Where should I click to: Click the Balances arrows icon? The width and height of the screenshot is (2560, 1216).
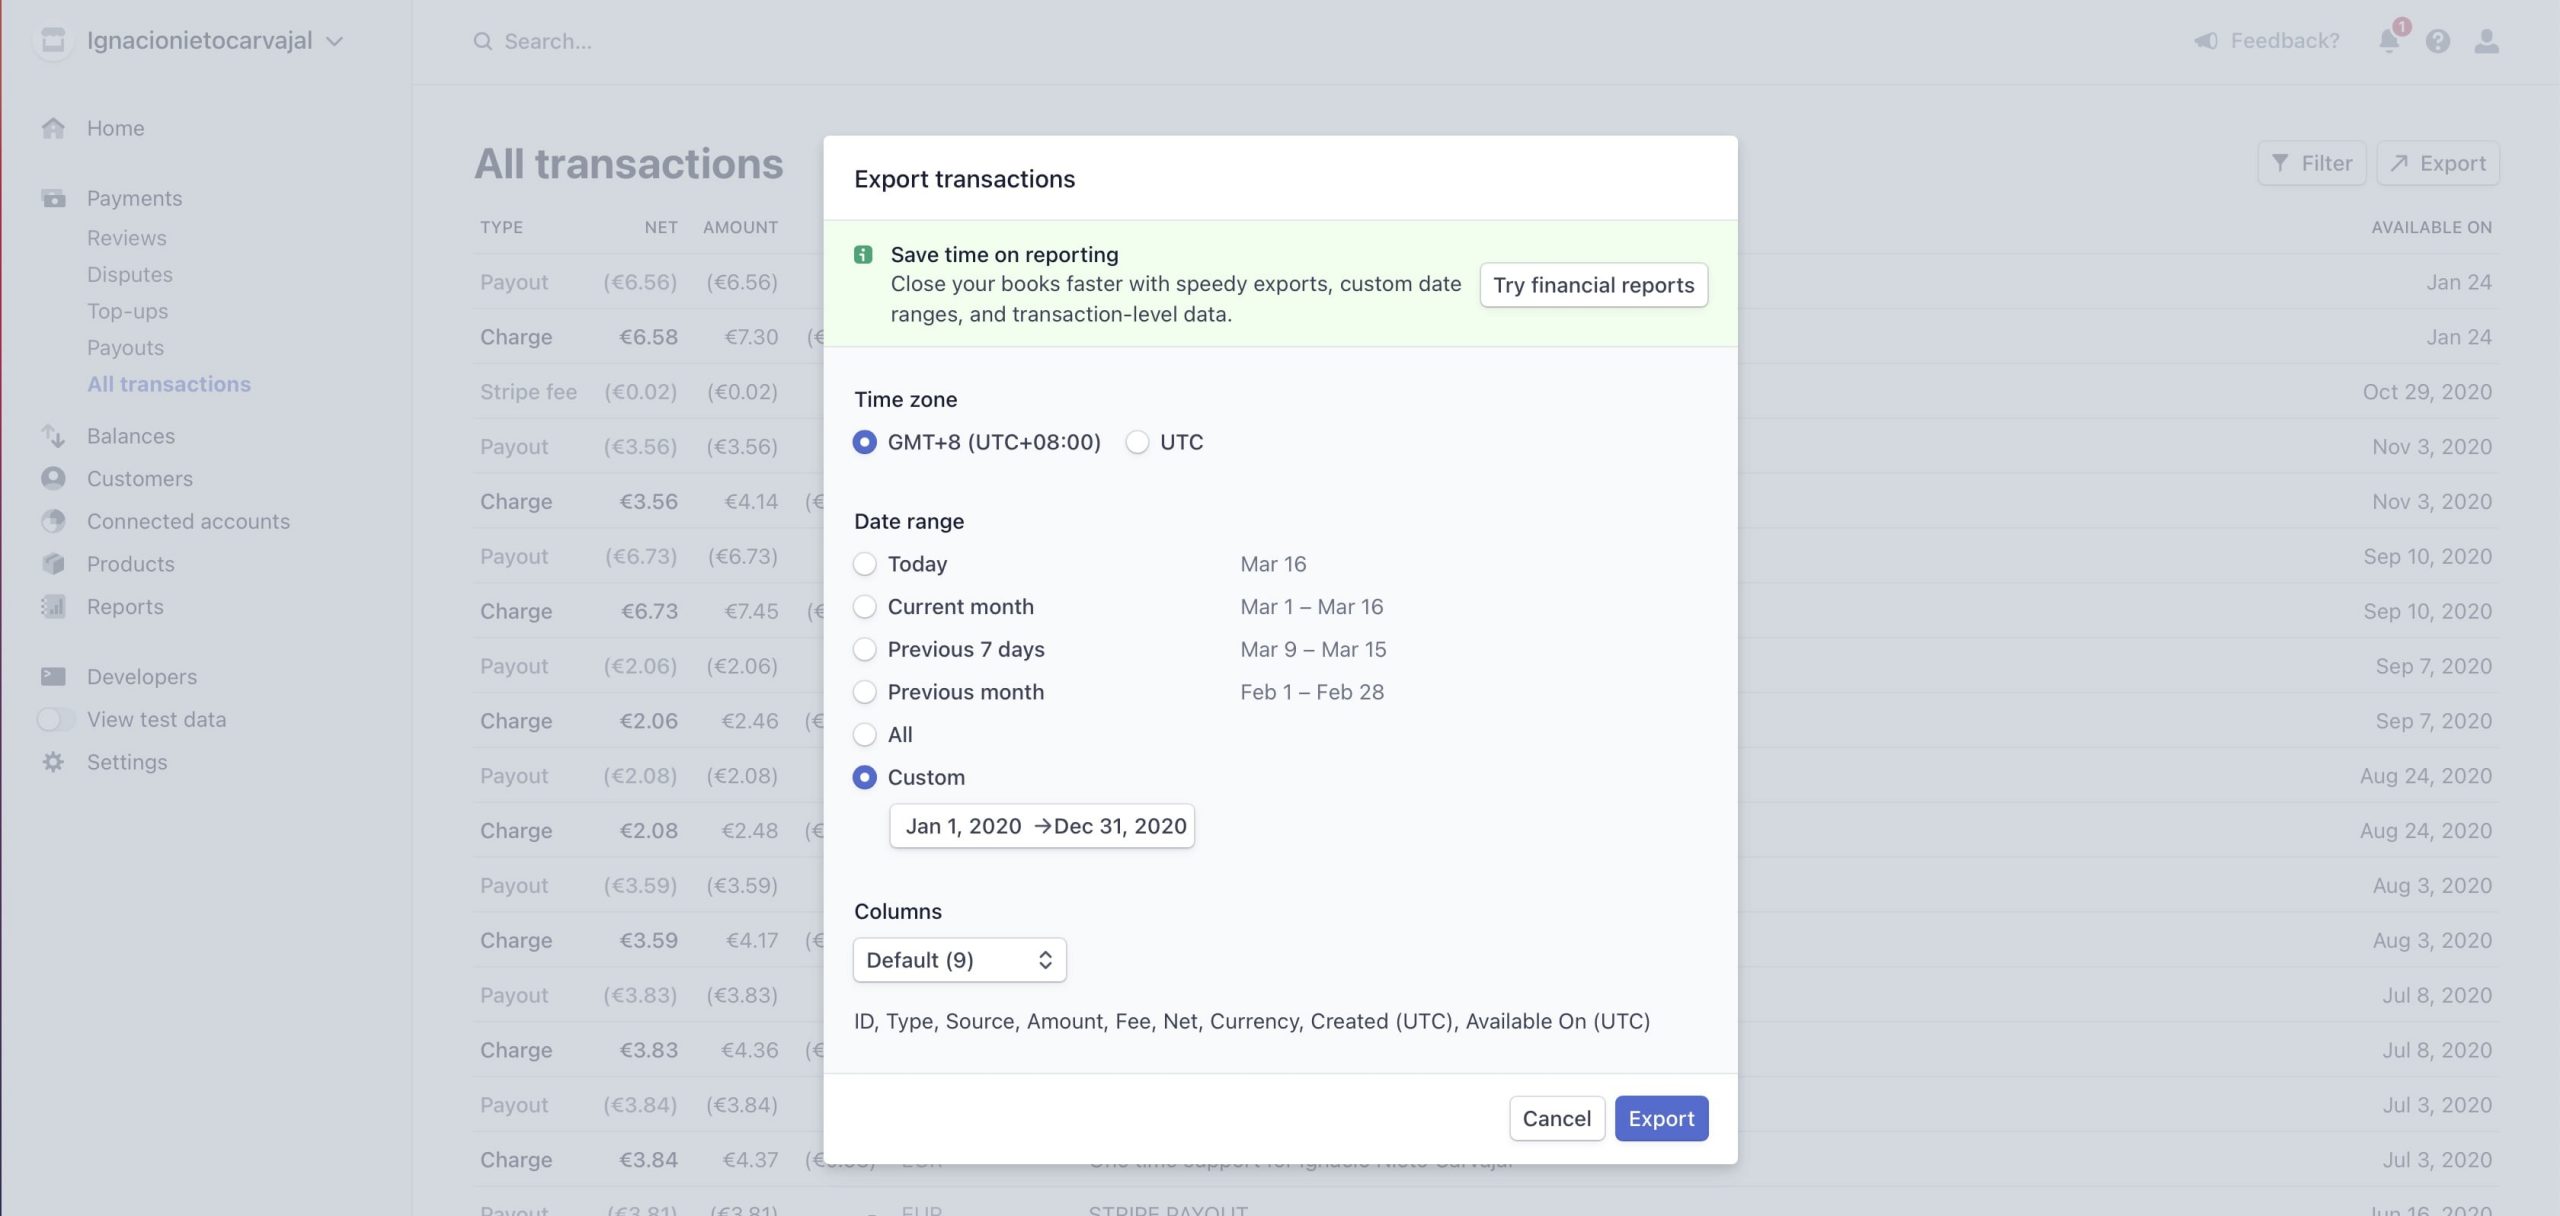coord(53,436)
